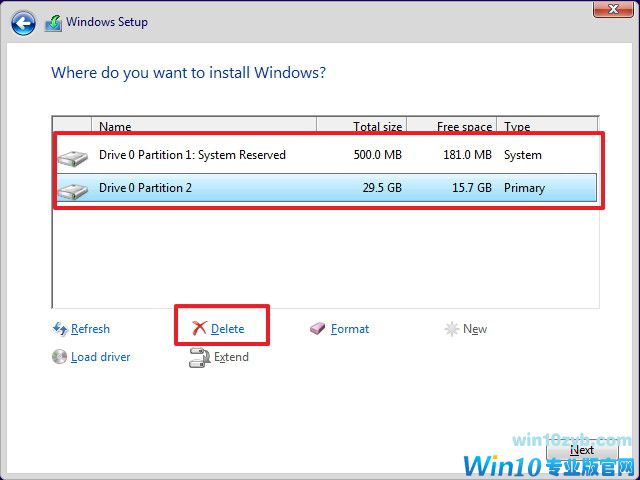Viewport: 640px width, 480px height.
Task: Select the Drive 0 Partition 2 row
Action: [x=327, y=188]
